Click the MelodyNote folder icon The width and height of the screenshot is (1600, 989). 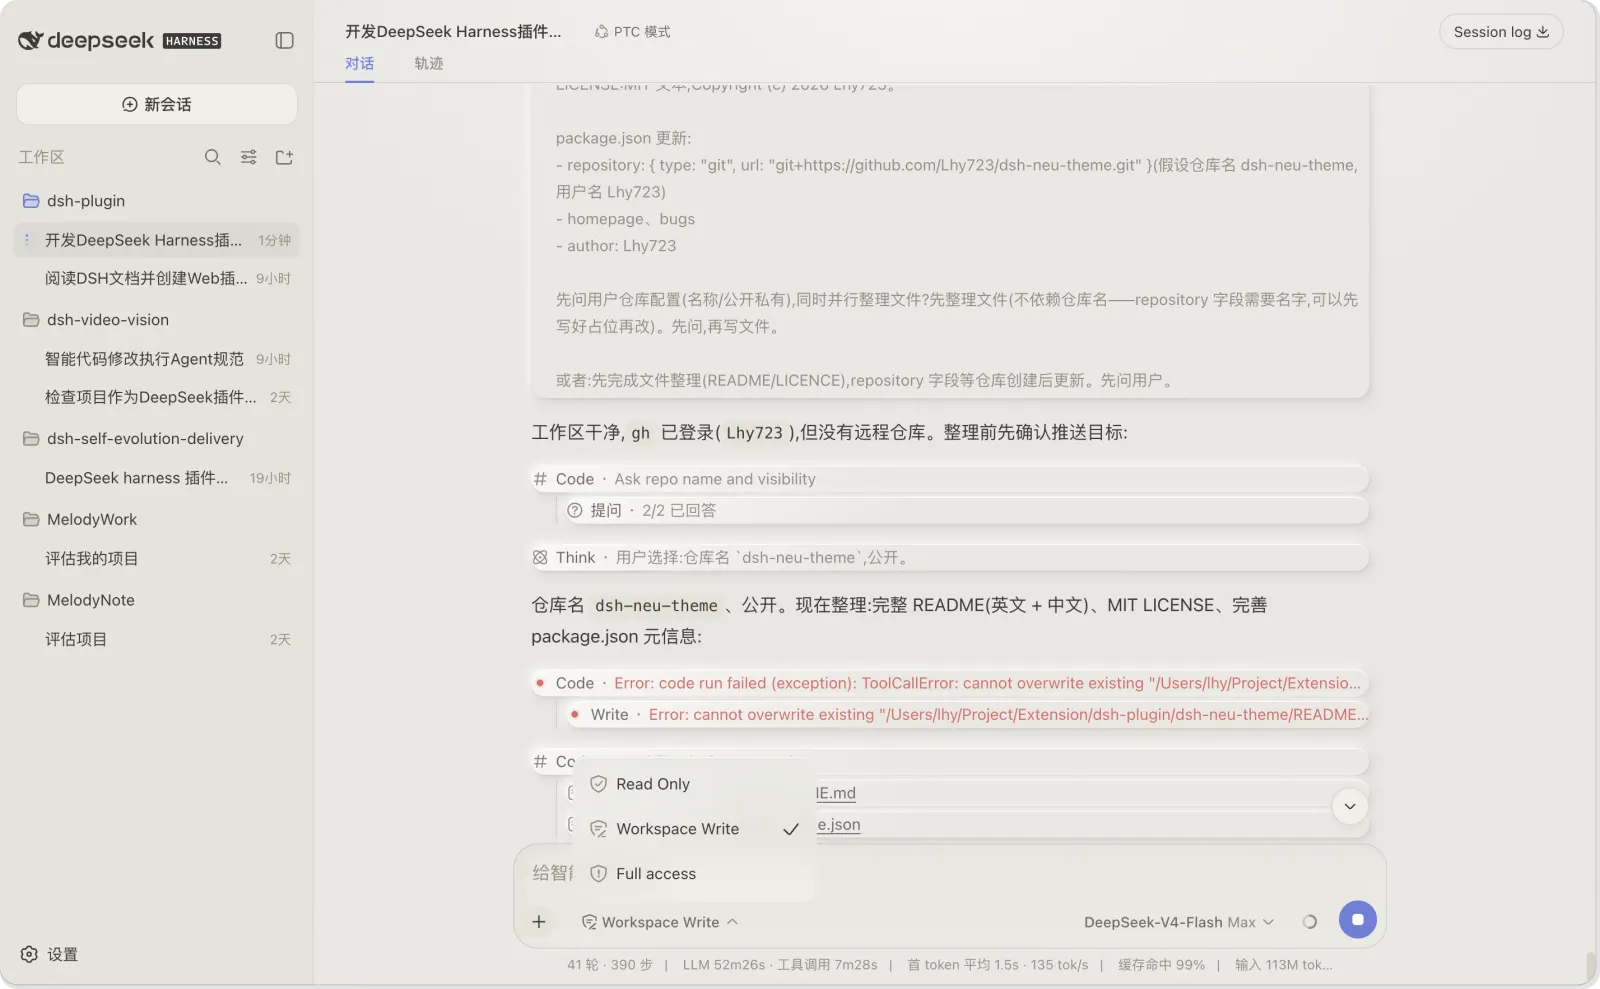[x=31, y=600]
